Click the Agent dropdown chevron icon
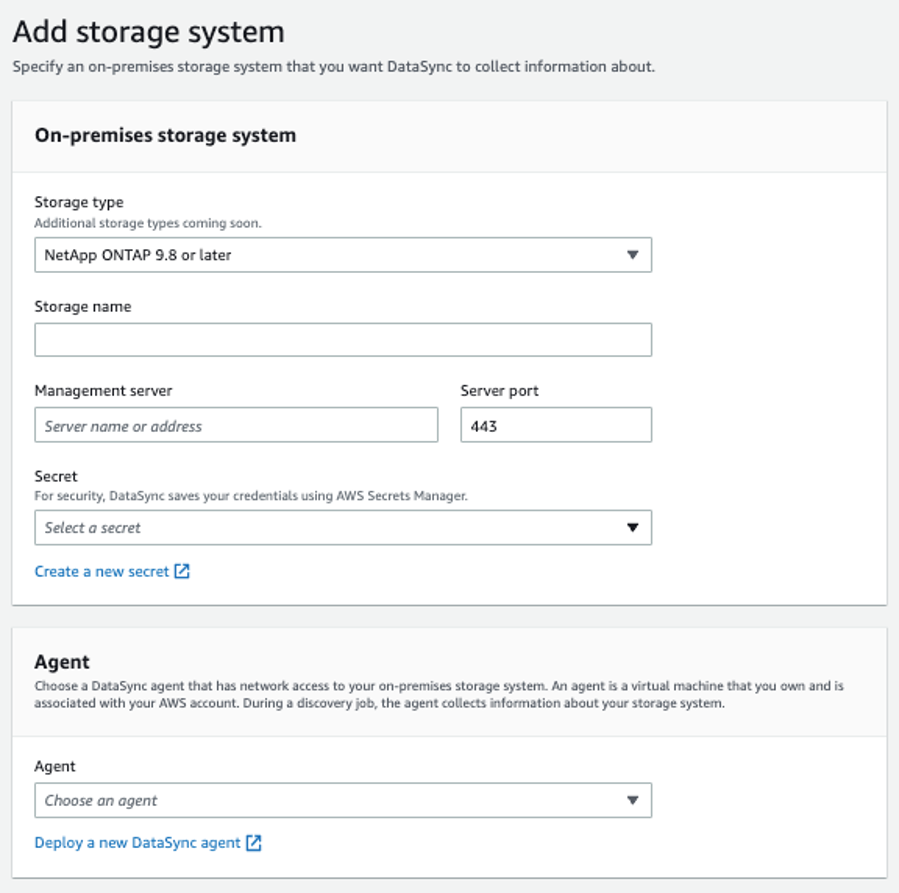The height and width of the screenshot is (893, 899). (633, 800)
